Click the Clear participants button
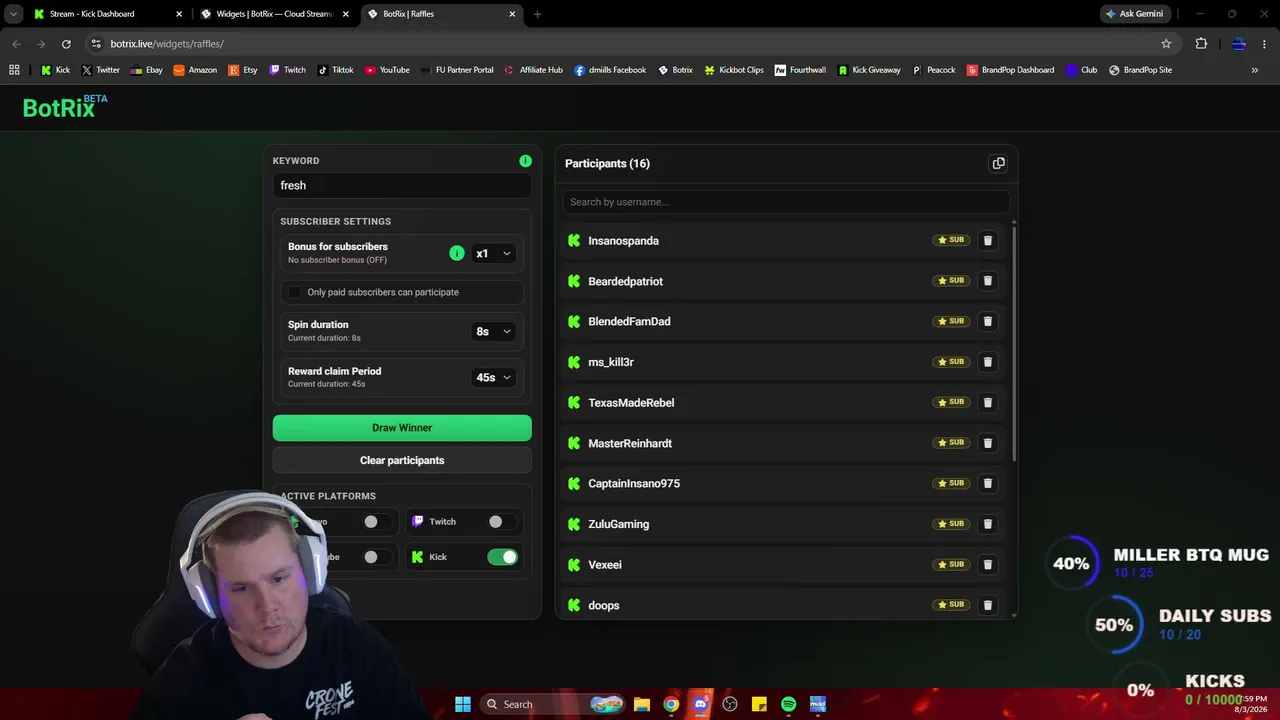This screenshot has height=720, width=1280. [402, 460]
